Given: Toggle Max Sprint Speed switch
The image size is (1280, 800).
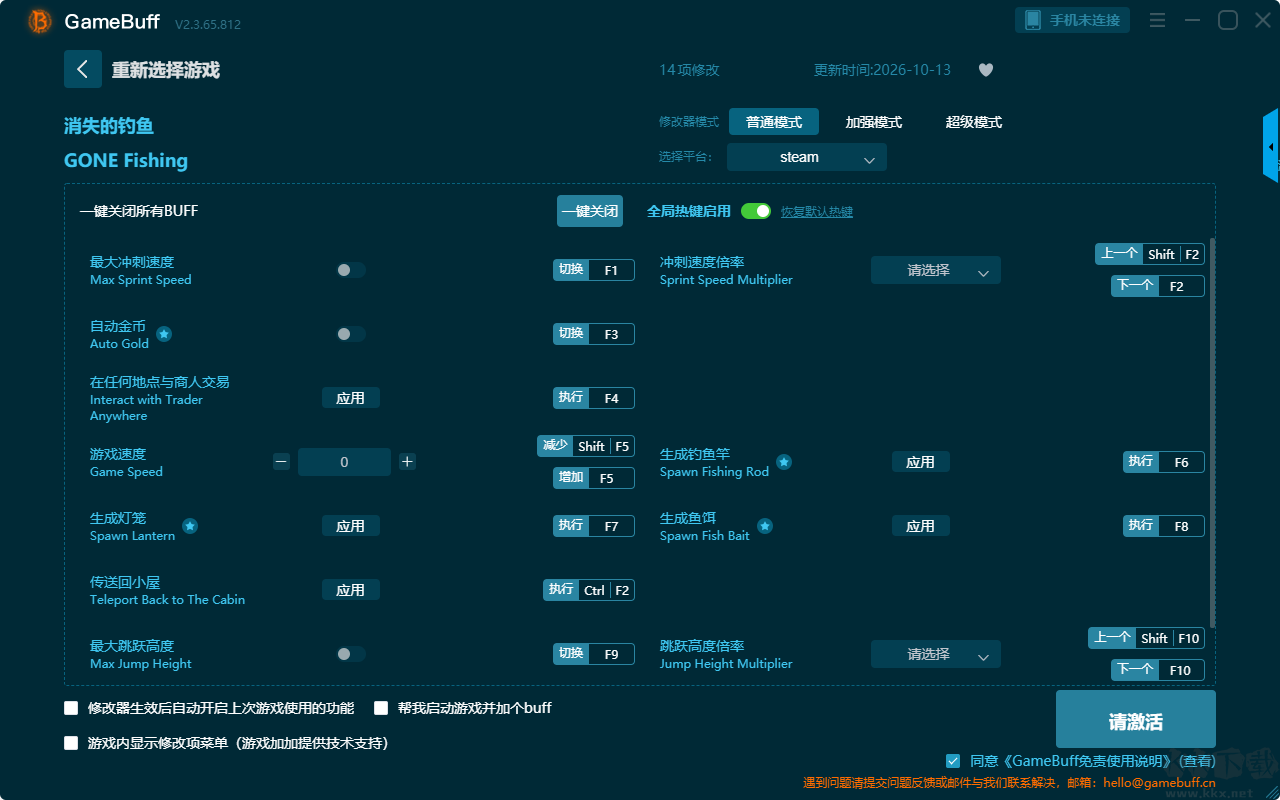Looking at the screenshot, I should click(x=351, y=270).
